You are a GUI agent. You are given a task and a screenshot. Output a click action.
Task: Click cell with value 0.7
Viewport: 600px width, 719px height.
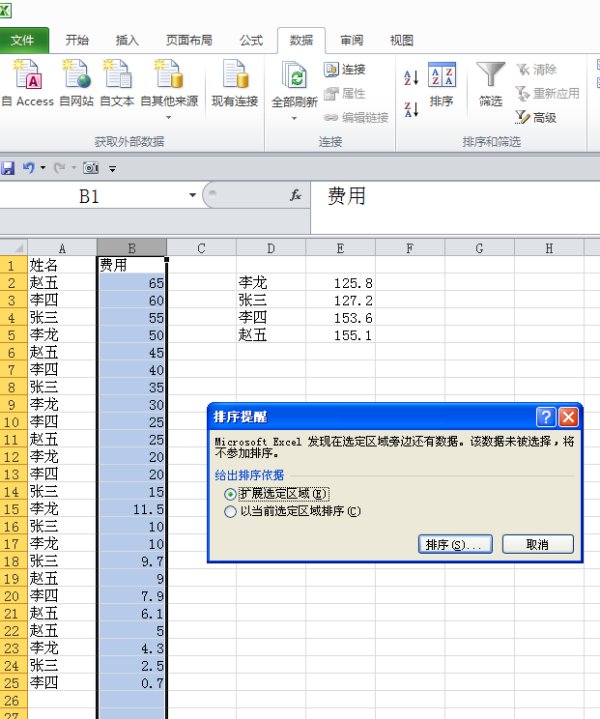[132, 683]
